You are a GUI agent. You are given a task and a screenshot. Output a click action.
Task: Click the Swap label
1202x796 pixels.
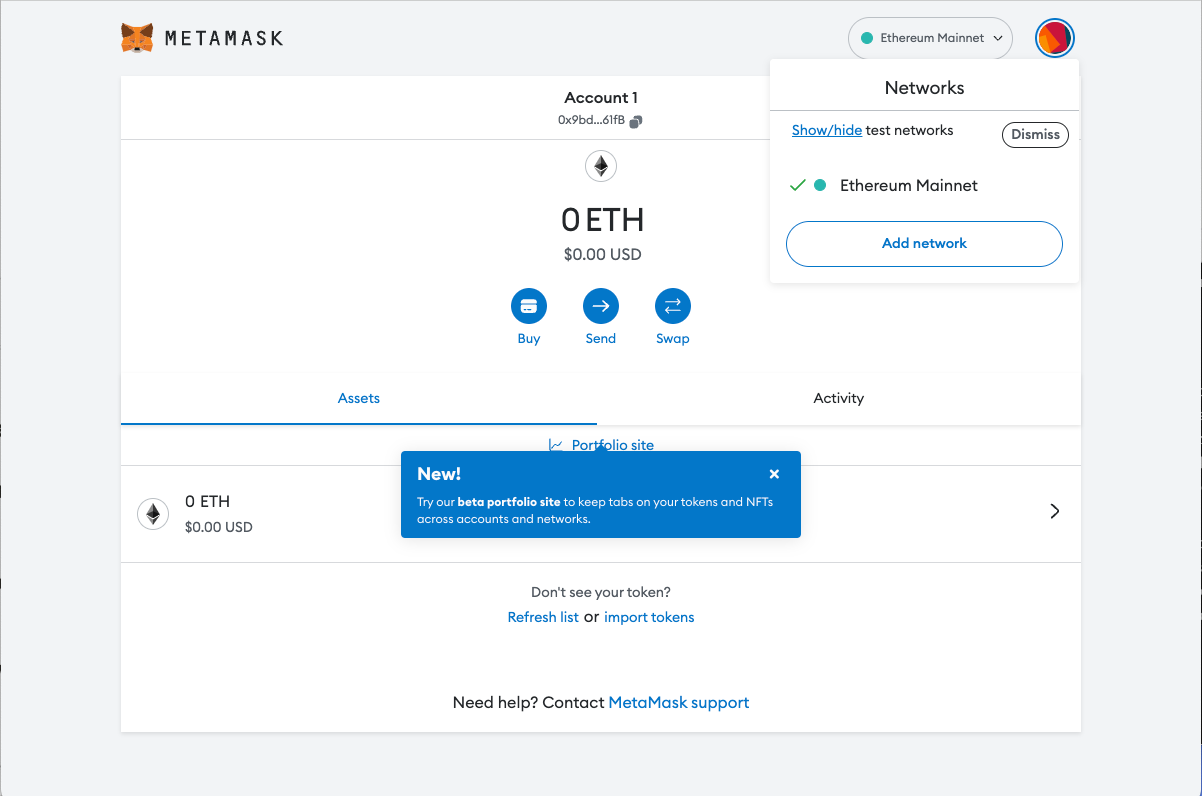pyautogui.click(x=673, y=338)
